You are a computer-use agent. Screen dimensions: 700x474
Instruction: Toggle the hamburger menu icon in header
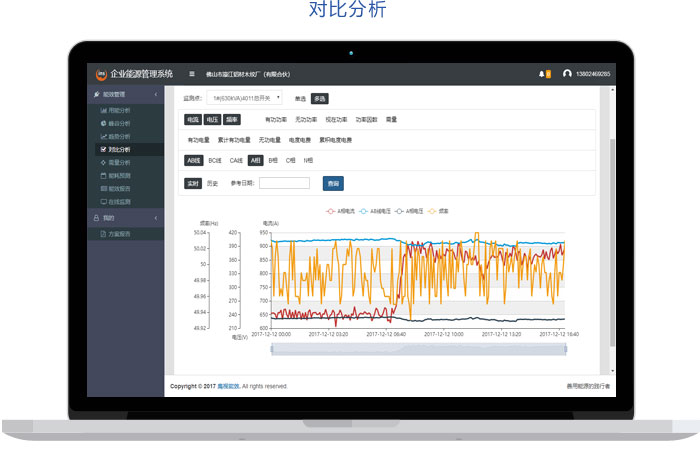pos(192,74)
